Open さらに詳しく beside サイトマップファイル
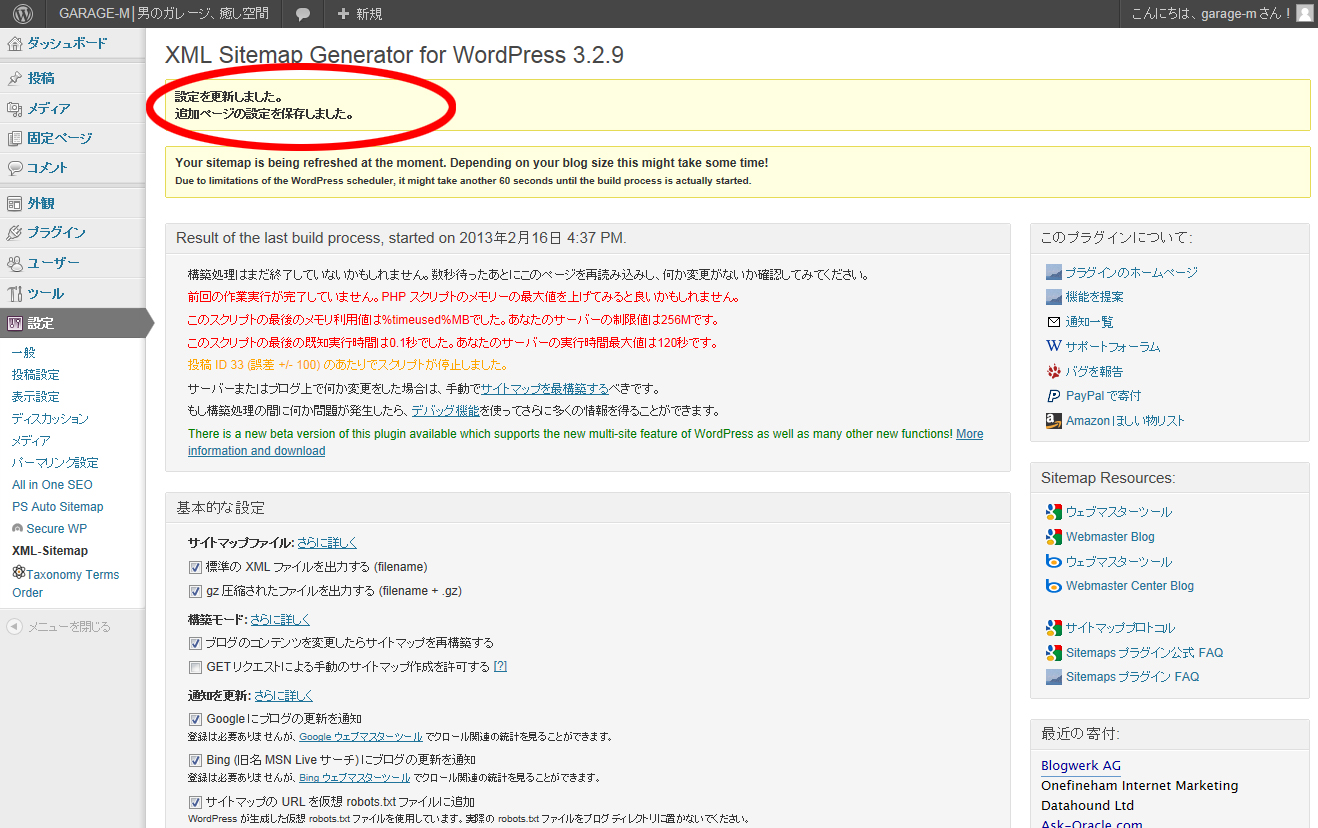 (x=327, y=543)
